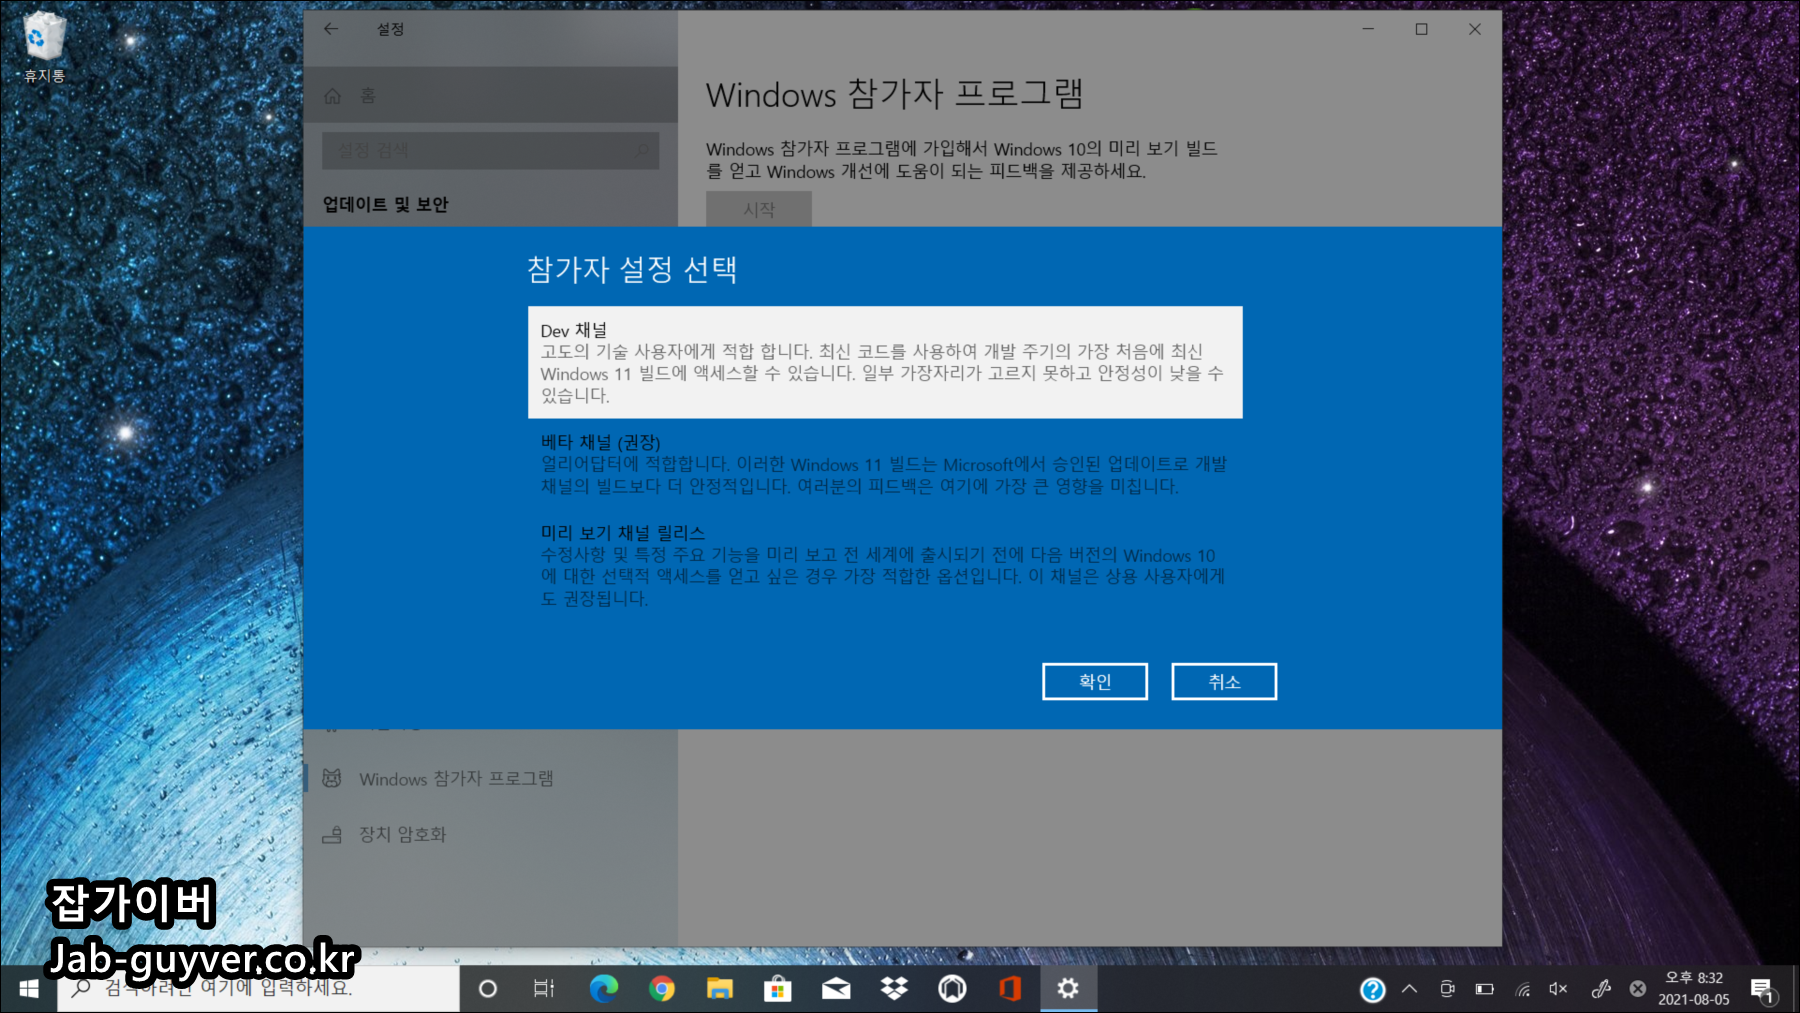Cancel the dialog with 취소
Image resolution: width=1800 pixels, height=1013 pixels.
(1224, 682)
